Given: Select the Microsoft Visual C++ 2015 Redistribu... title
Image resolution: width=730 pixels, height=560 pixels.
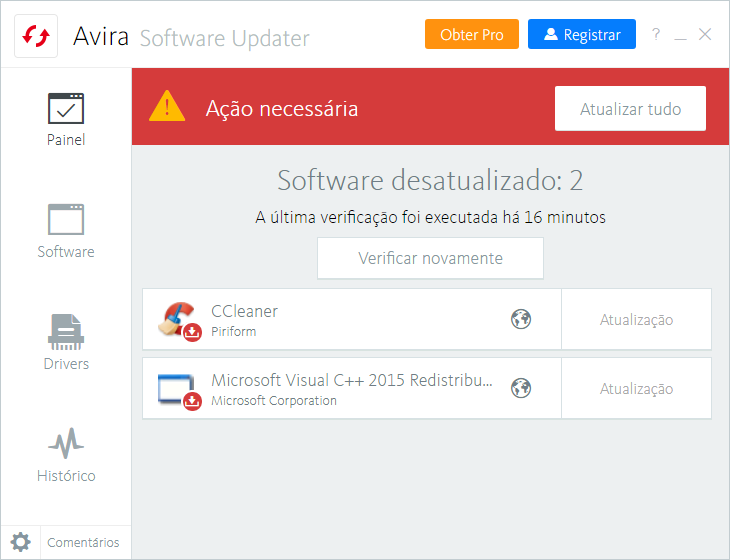Looking at the screenshot, I should tap(351, 380).
